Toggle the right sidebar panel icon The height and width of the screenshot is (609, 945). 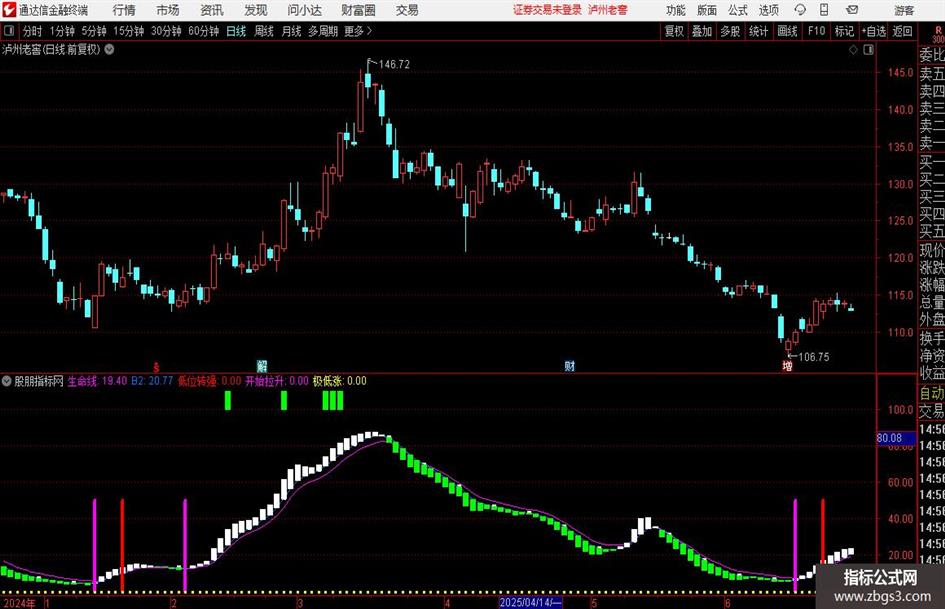click(x=868, y=50)
